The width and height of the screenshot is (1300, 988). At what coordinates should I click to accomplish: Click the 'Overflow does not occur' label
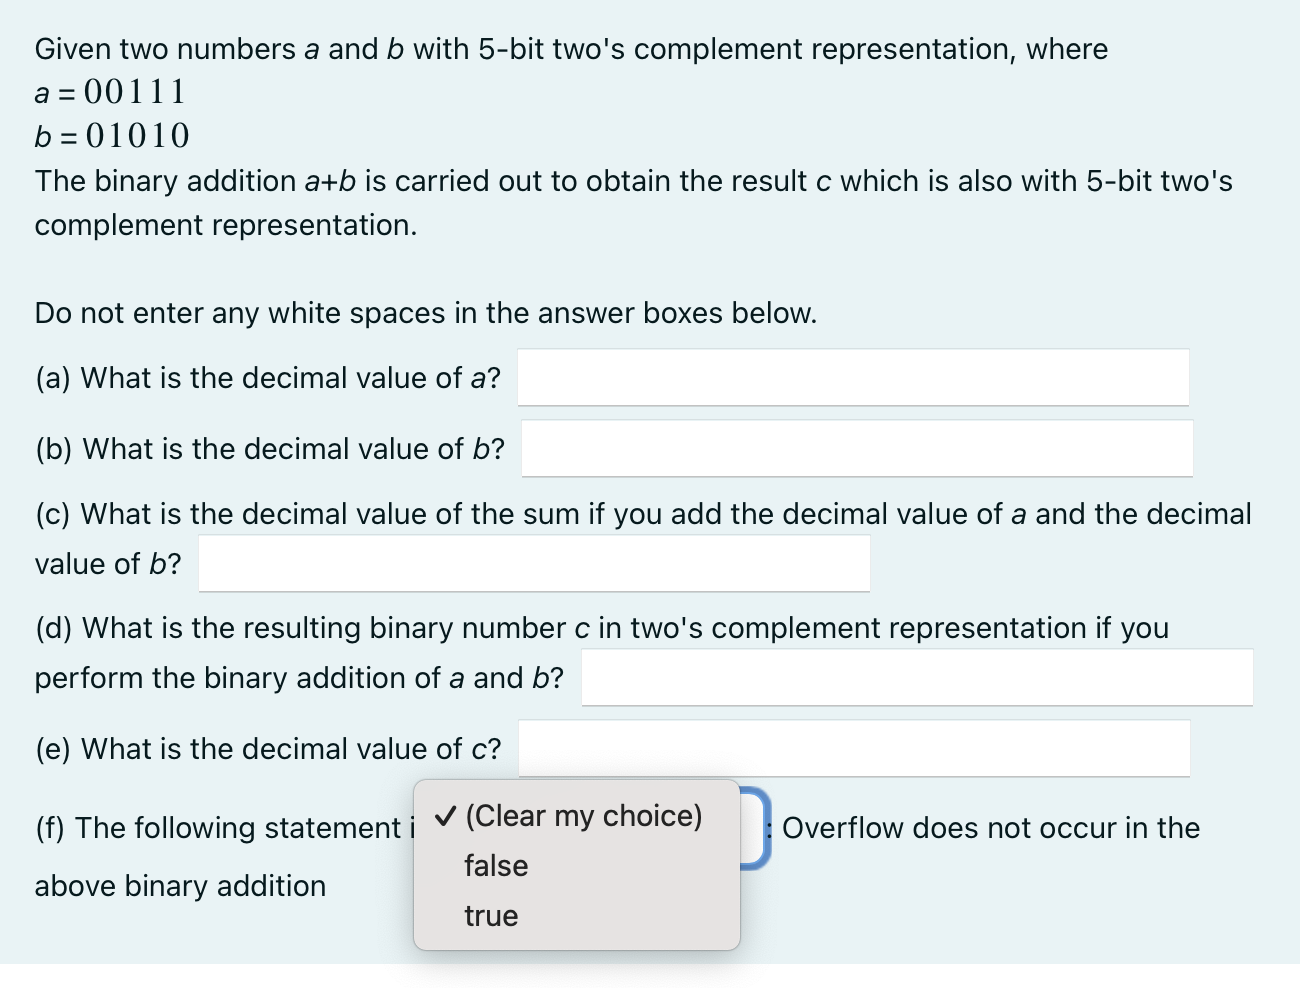[990, 828]
